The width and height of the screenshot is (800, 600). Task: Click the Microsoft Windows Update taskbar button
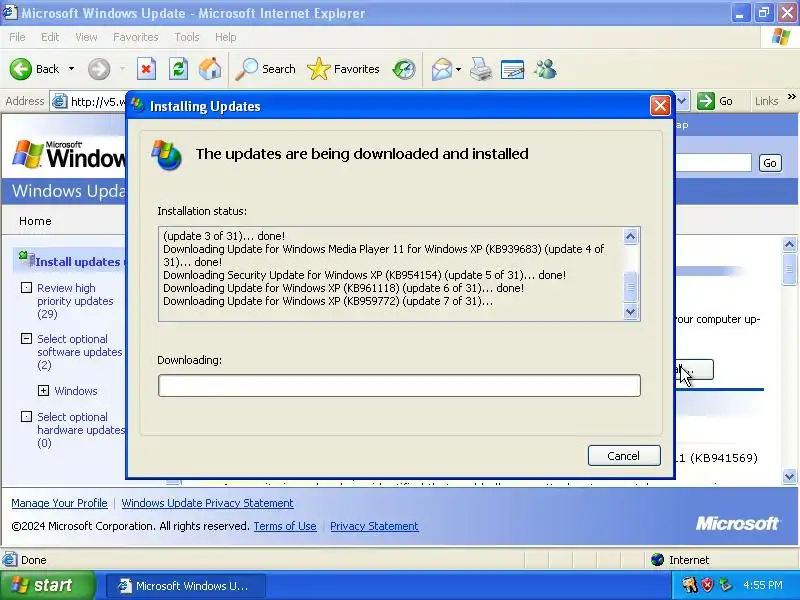point(186,585)
